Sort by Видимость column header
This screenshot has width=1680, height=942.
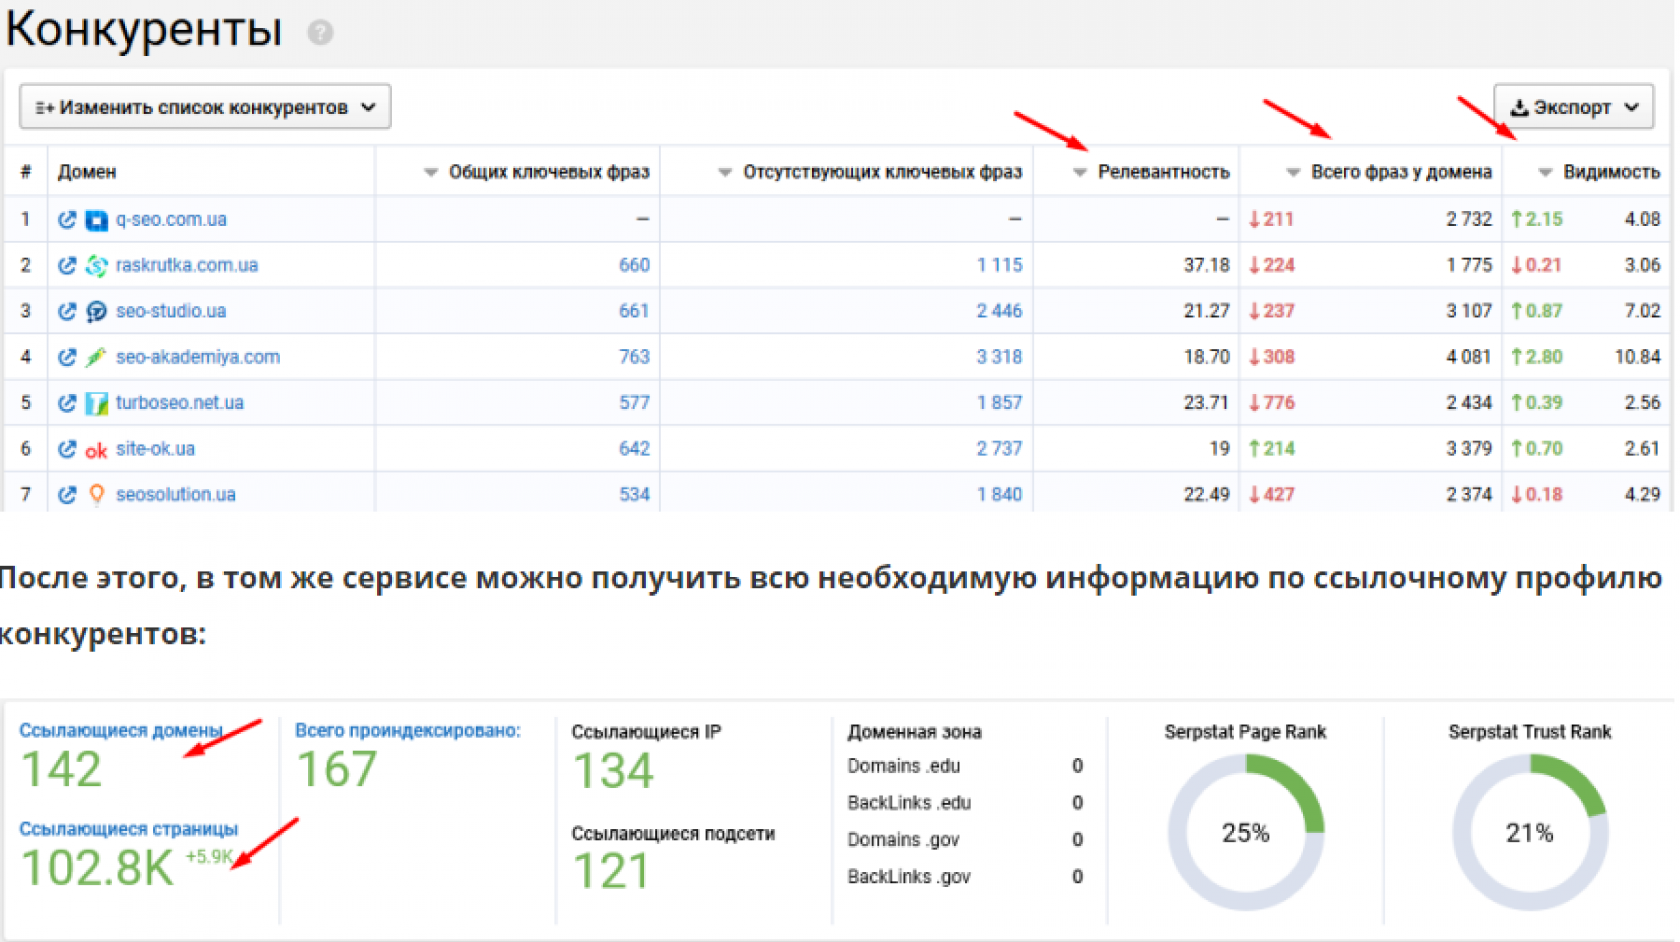1610,172
